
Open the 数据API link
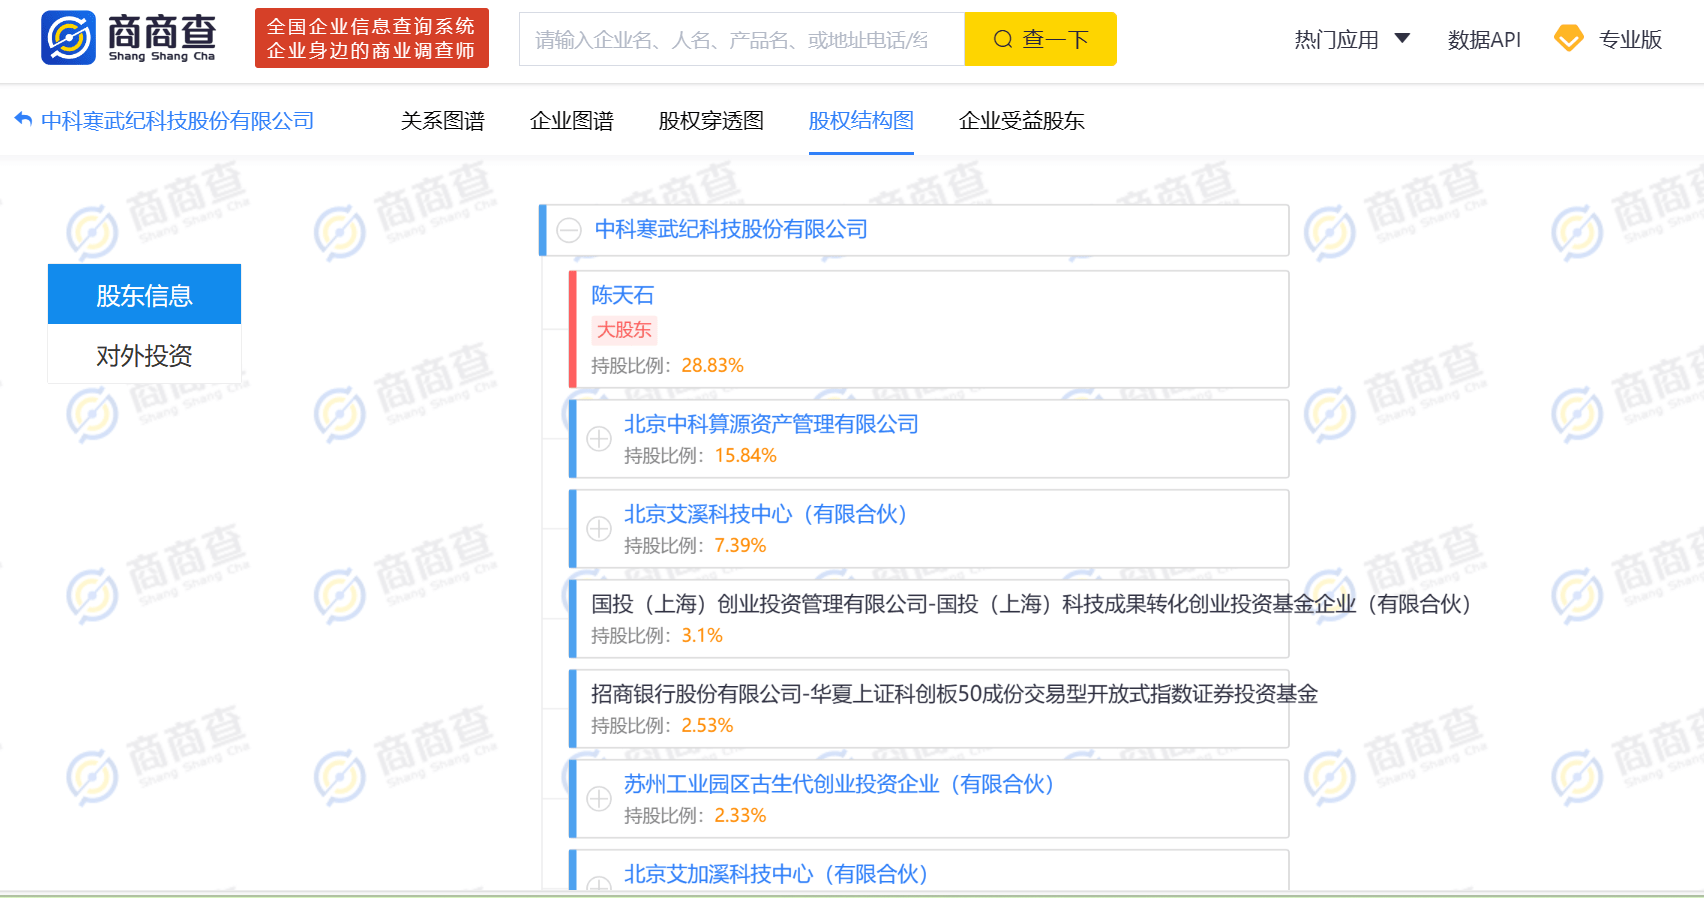click(1484, 39)
